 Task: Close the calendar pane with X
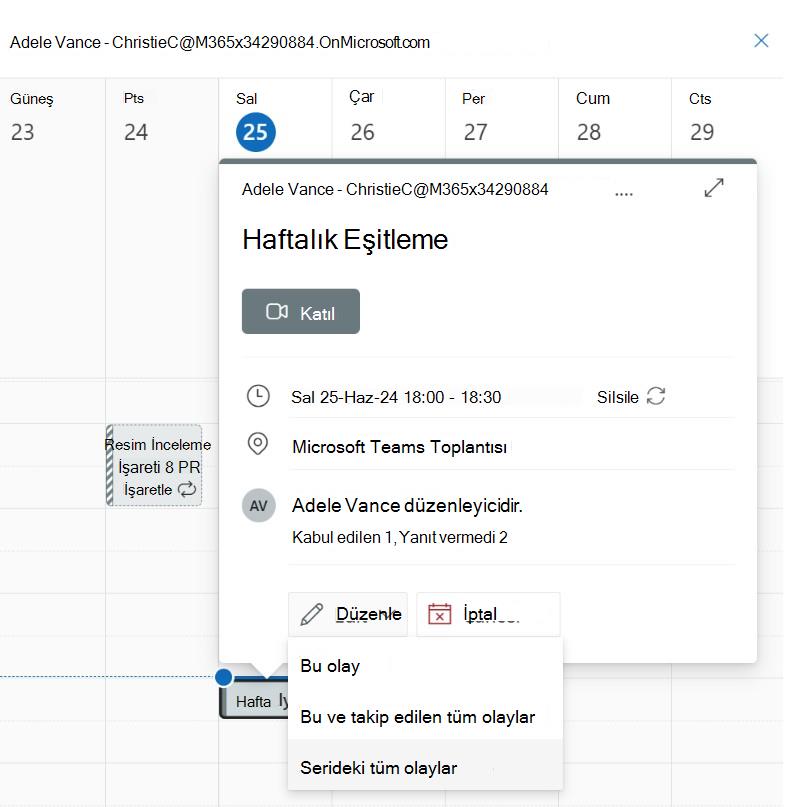[761, 41]
